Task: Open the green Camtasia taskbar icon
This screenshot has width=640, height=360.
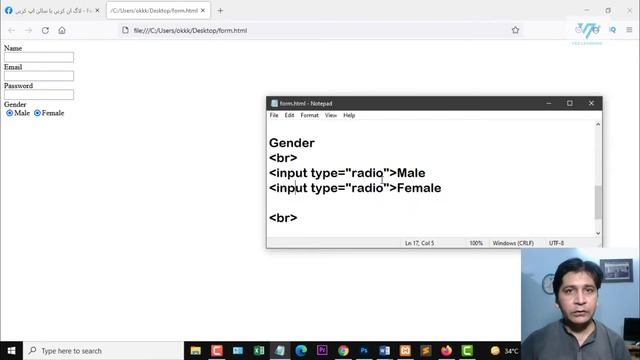Action: click(x=467, y=351)
